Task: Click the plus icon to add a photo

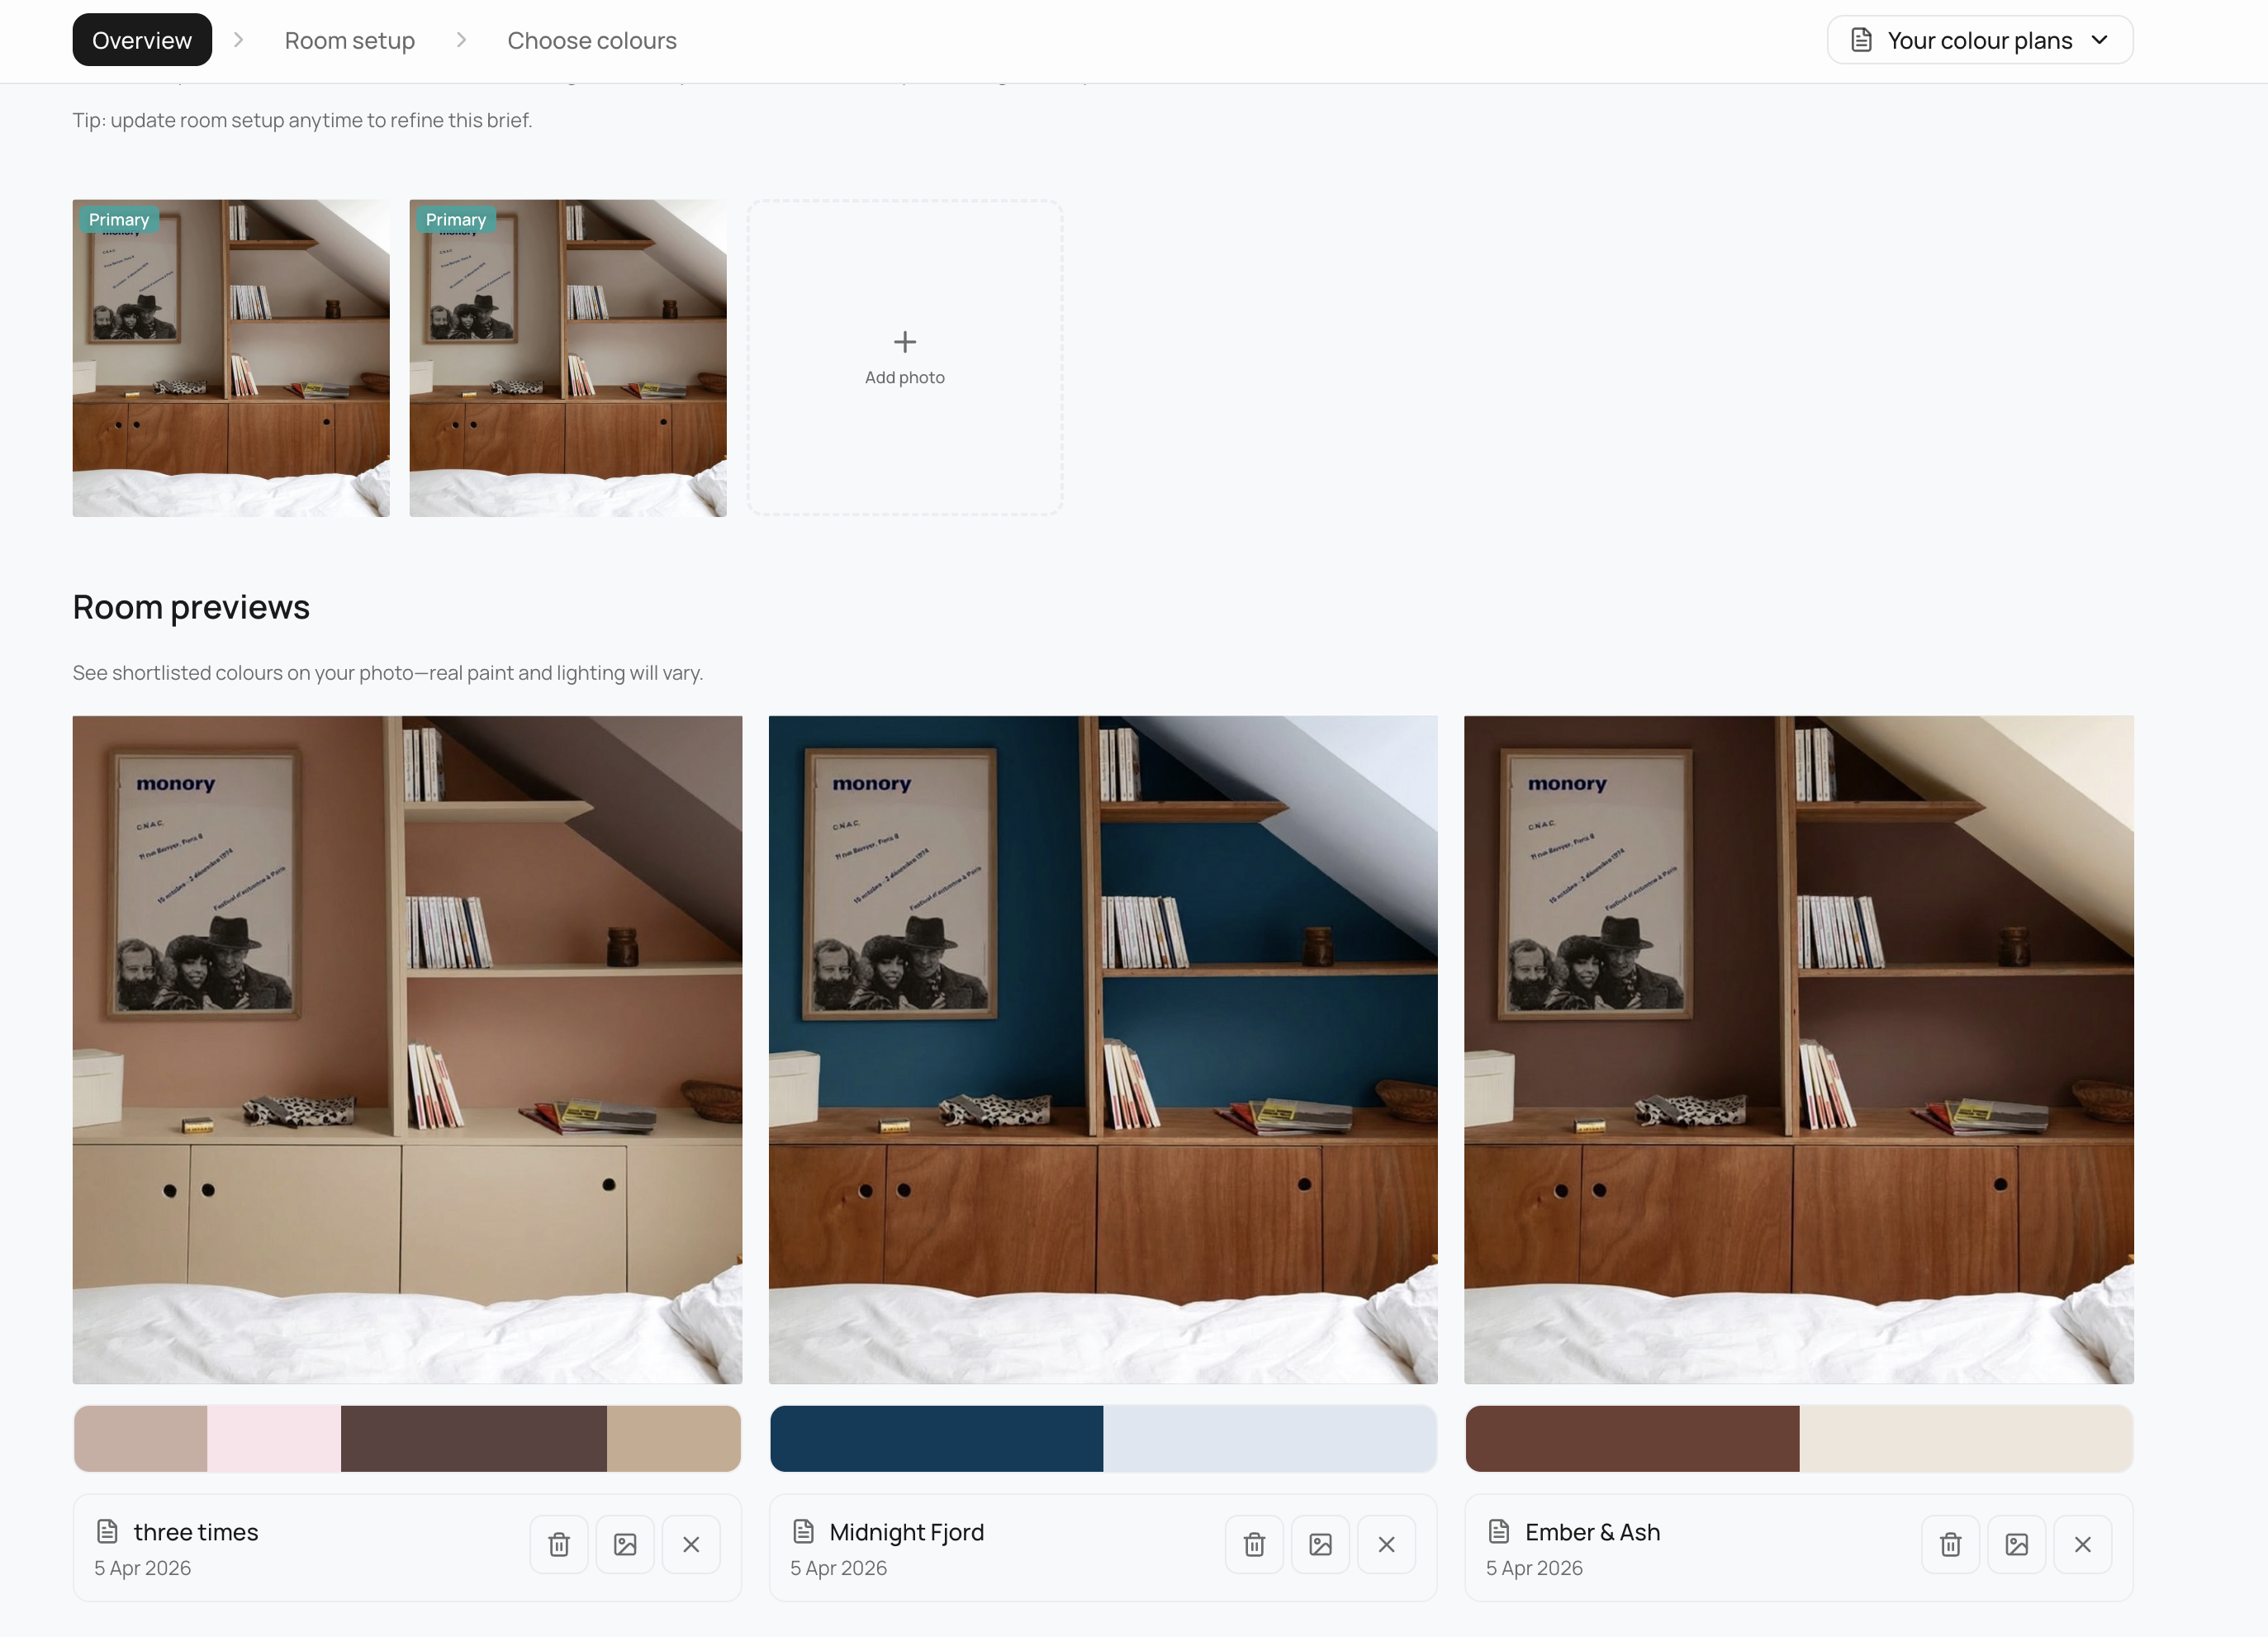Action: [904, 341]
